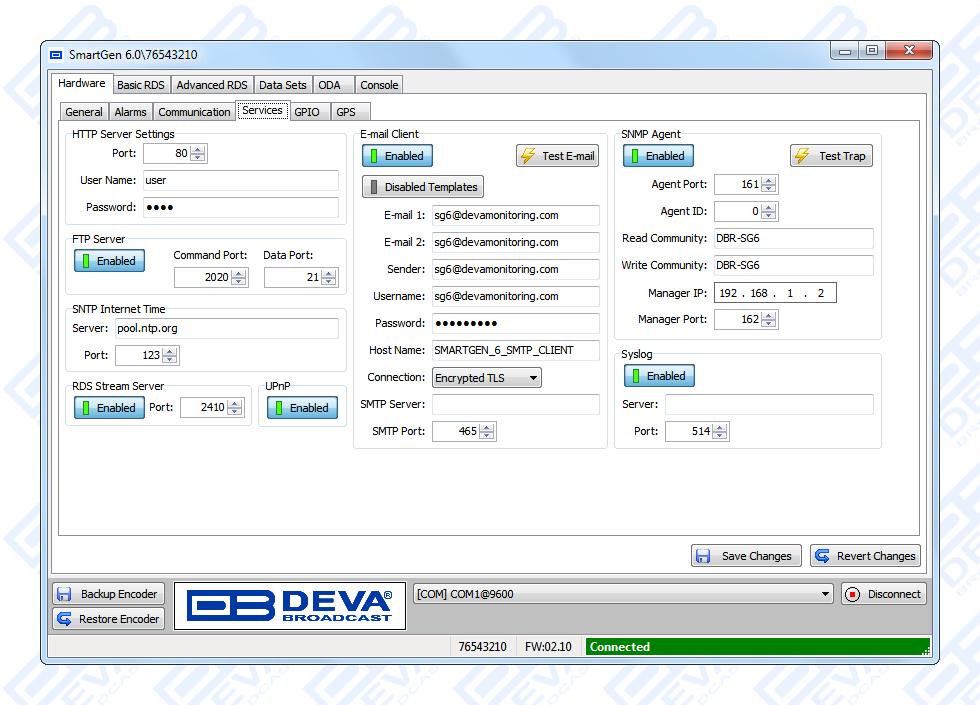Click Restore Encoder button
The image size is (980, 705).
click(x=108, y=619)
